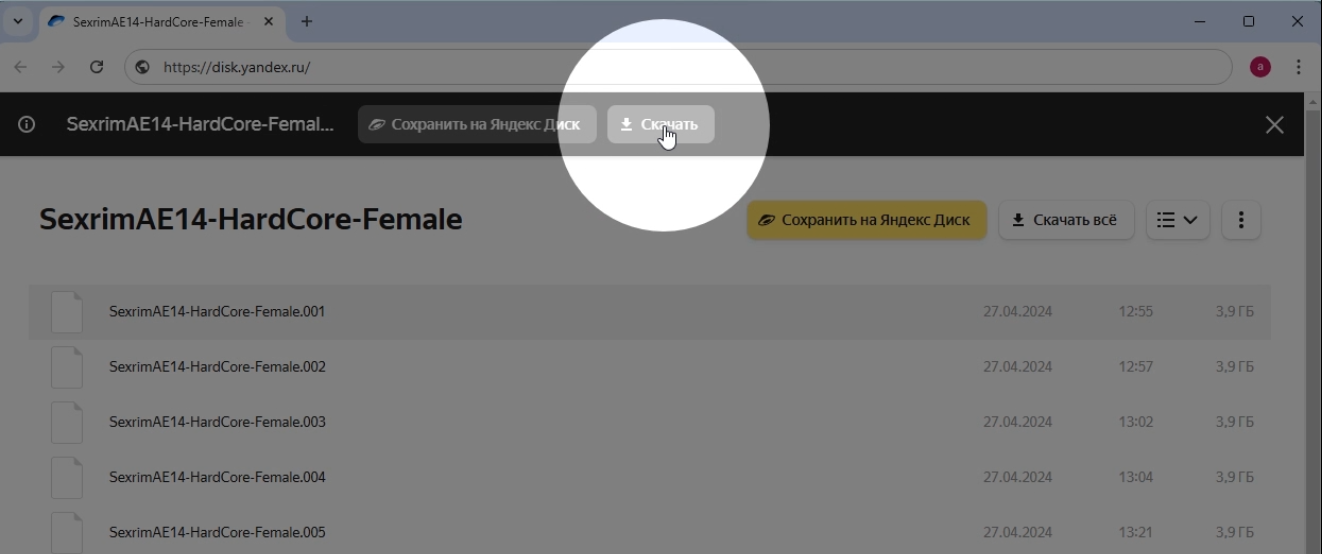Open the Chrome tab search chevron
The width and height of the screenshot is (1322, 554).
tap(17, 21)
